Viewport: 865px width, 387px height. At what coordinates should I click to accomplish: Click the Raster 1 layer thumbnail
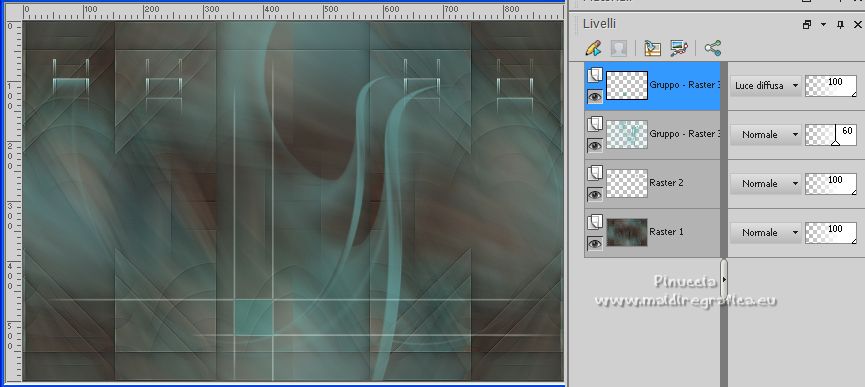(x=627, y=232)
